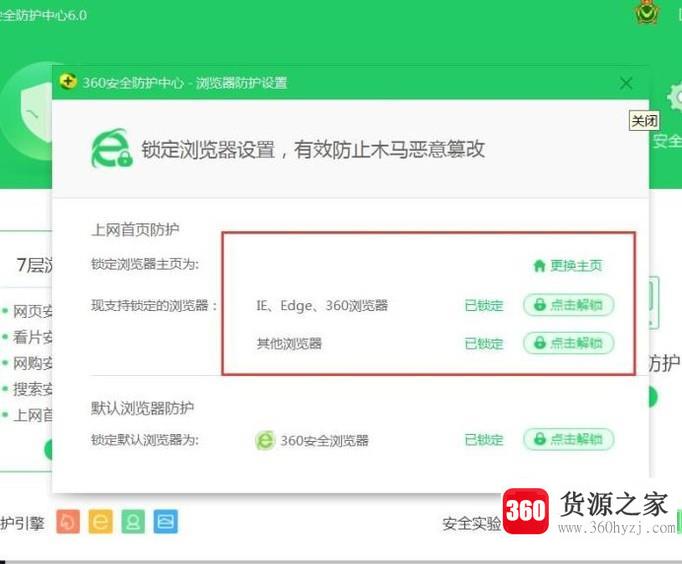Unlock the default browser 360安全浏览器 lock
The height and width of the screenshot is (564, 682).
tap(568, 439)
